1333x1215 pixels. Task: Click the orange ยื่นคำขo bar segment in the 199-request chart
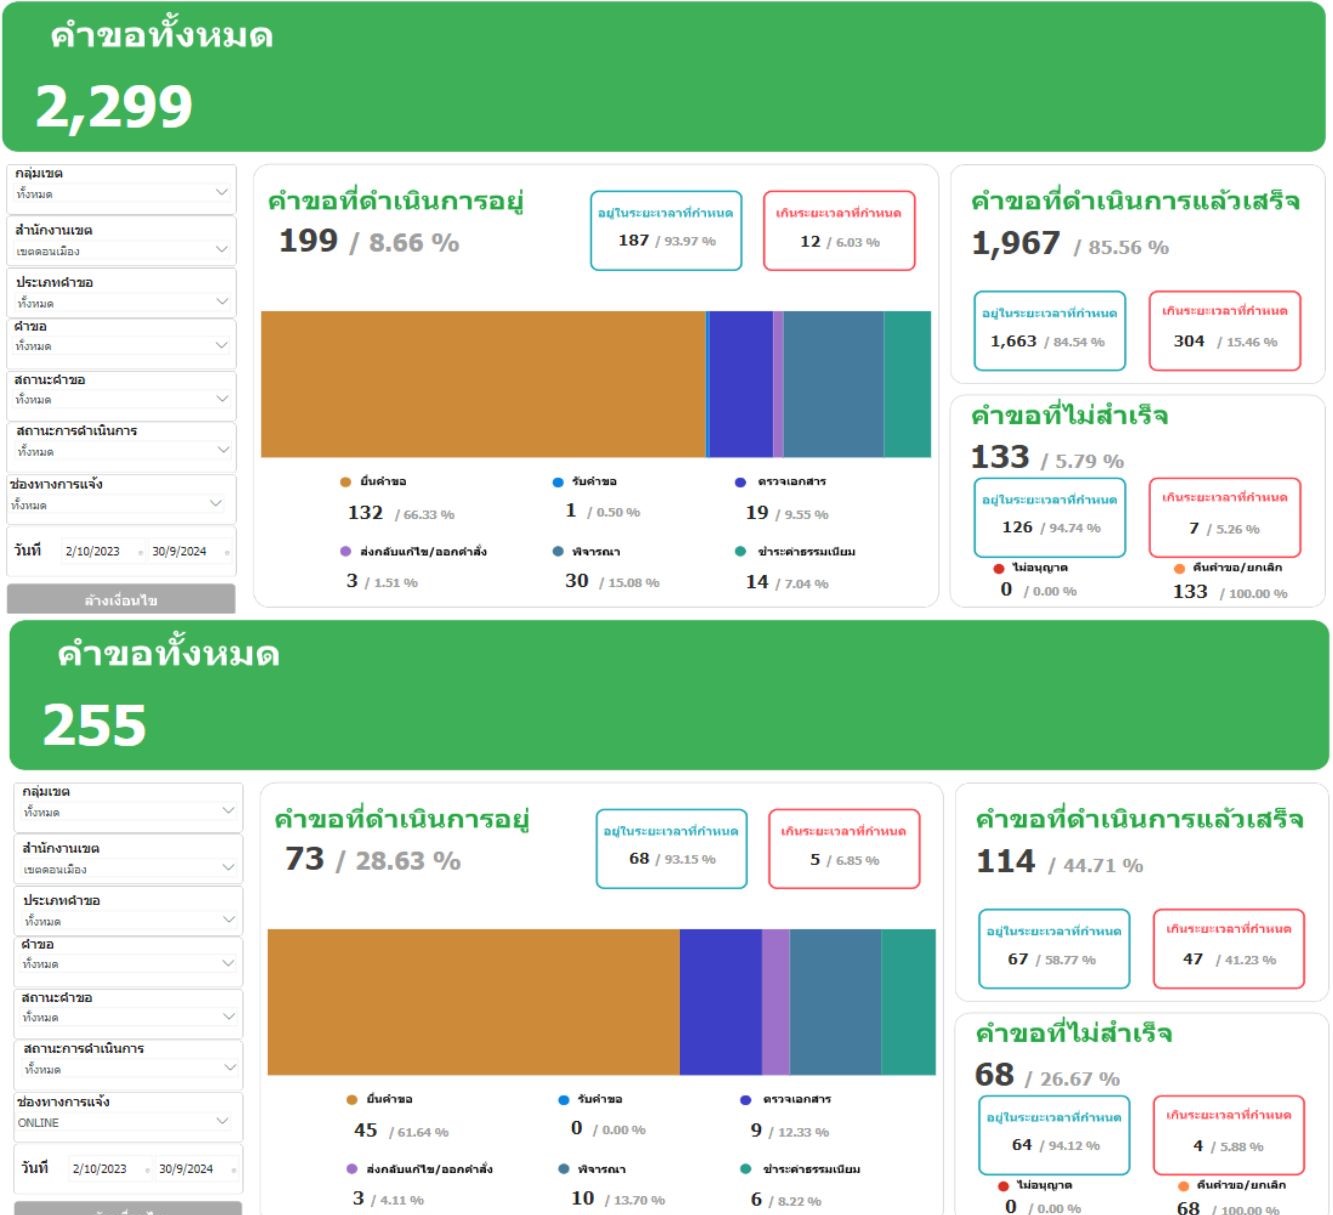[483, 384]
